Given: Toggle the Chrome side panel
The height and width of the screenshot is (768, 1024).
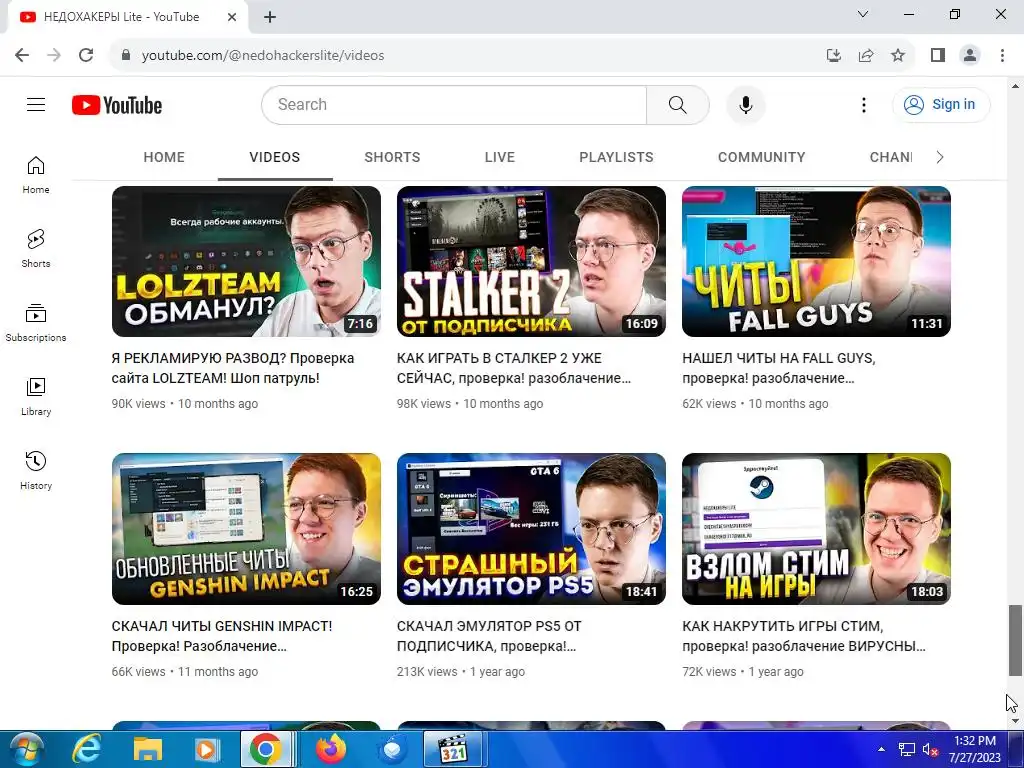Looking at the screenshot, I should pyautogui.click(x=938, y=55).
